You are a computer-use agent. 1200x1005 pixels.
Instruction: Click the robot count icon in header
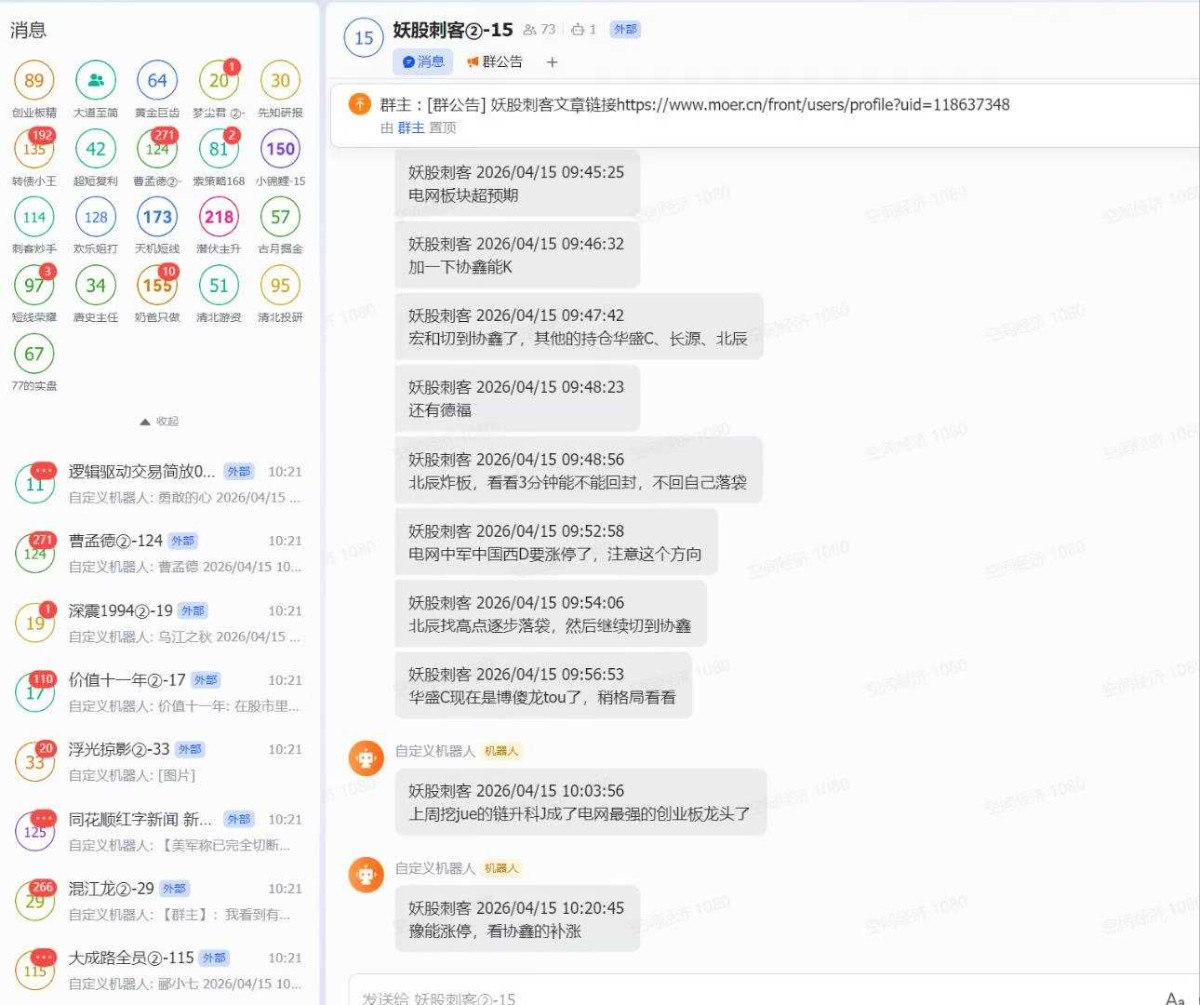coord(577,30)
